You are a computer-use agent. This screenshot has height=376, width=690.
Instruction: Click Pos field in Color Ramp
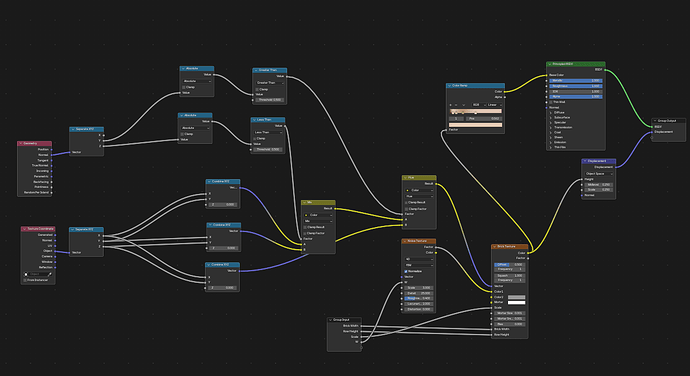(x=484, y=118)
